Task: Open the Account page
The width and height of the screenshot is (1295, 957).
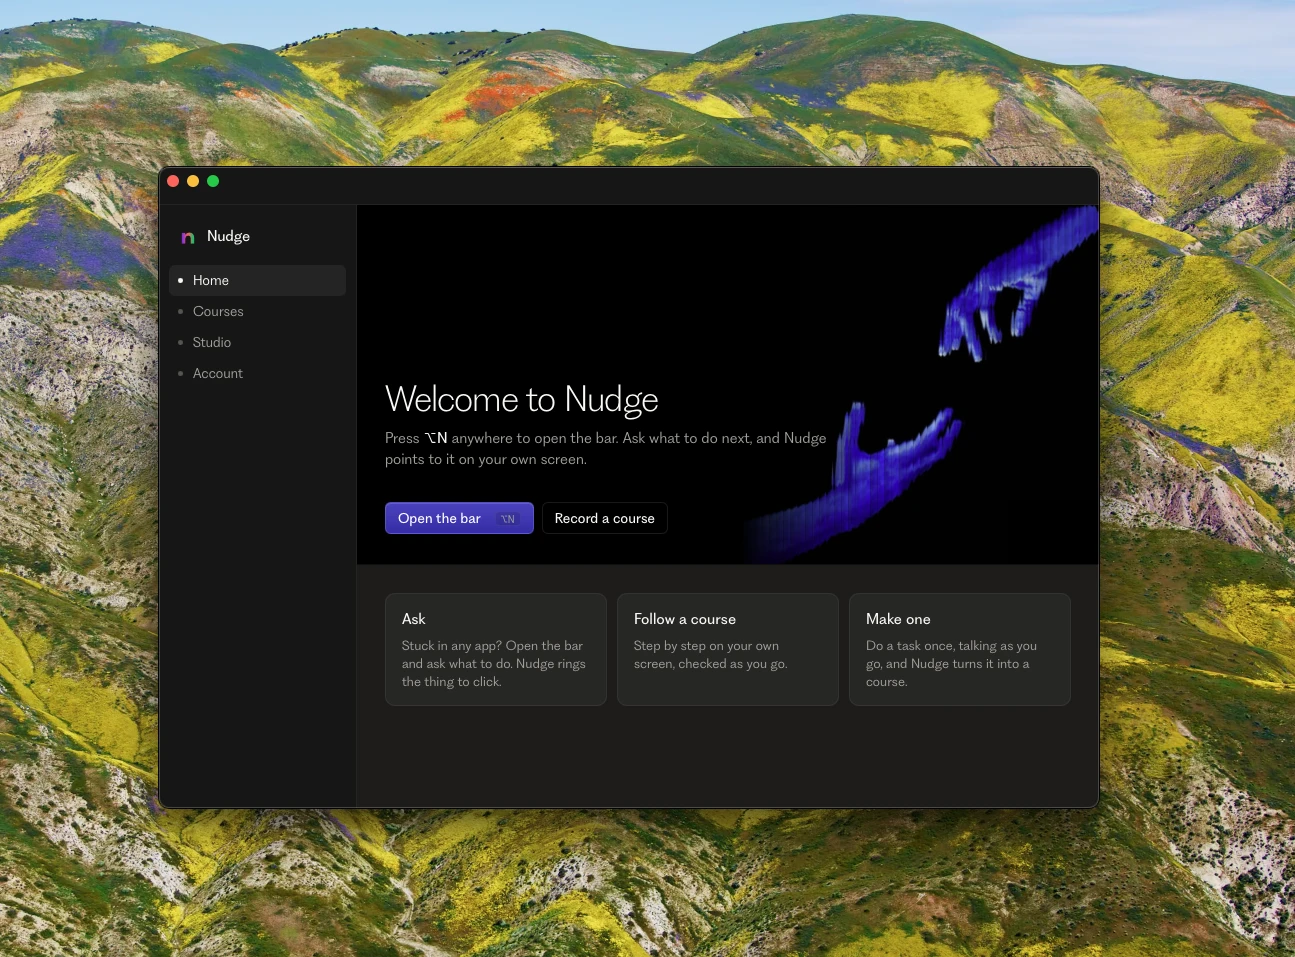Action: point(258,373)
